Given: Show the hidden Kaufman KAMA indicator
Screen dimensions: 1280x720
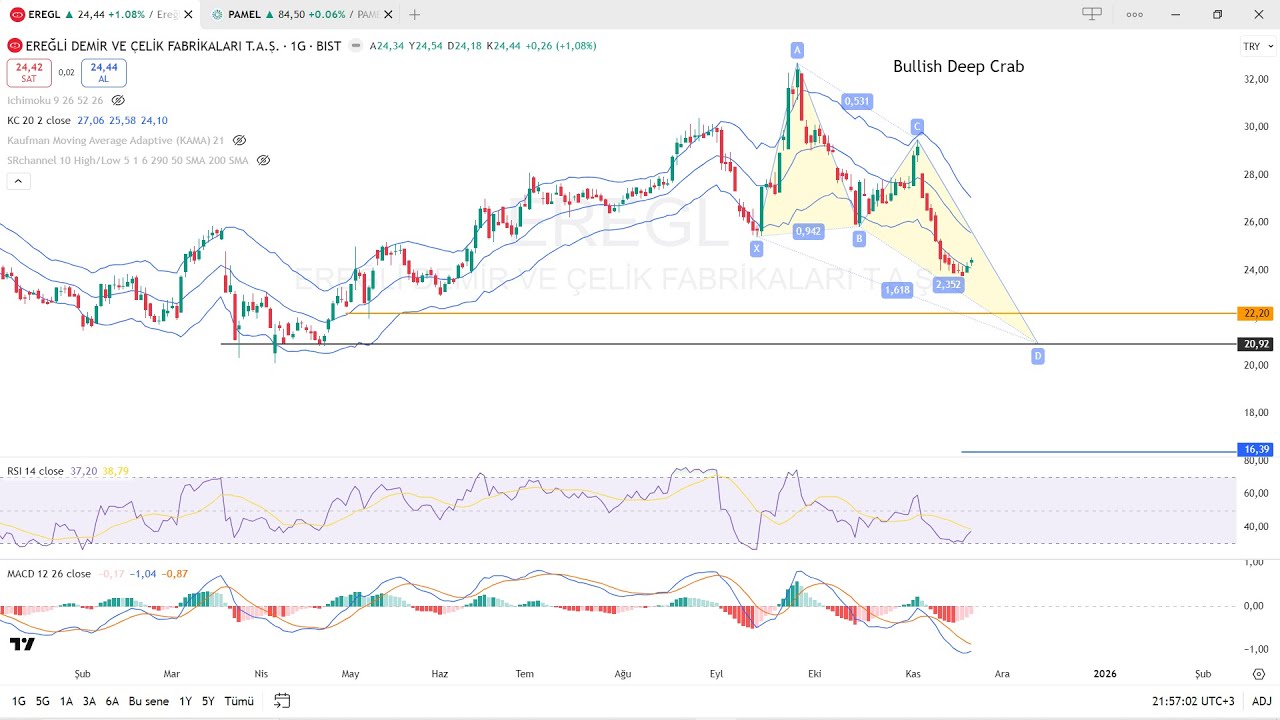Looking at the screenshot, I should coord(239,140).
